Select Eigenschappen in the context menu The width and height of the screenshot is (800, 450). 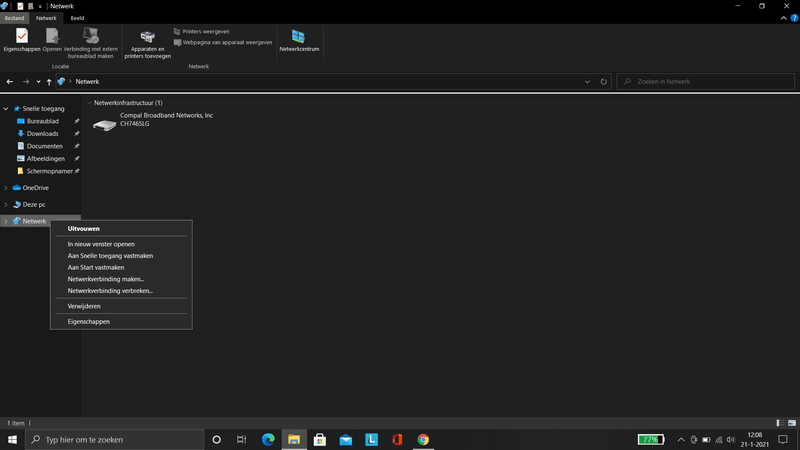[x=88, y=321]
